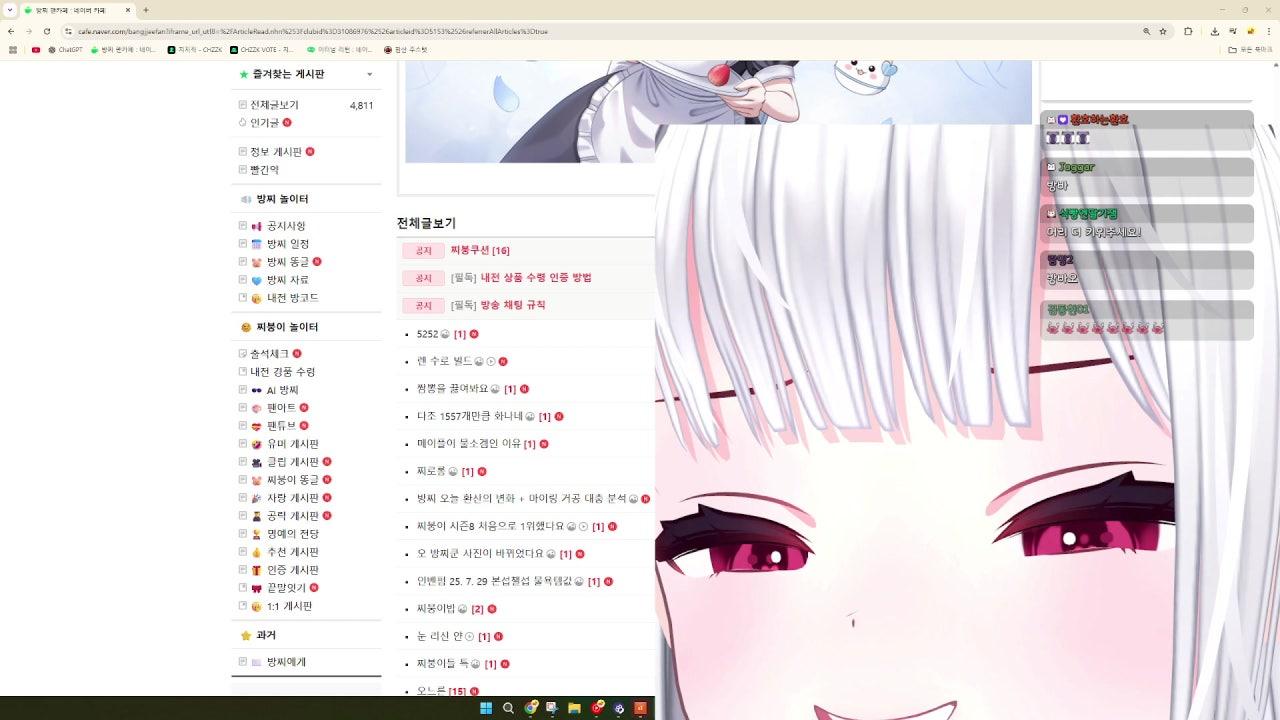1280x720 pixels.
Task: Open 팬아트 board
Action: point(281,408)
